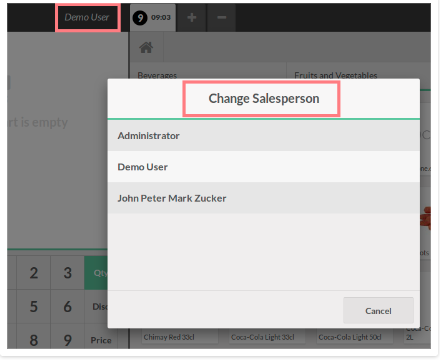
Task: Remove the current order with the minus button
Action: [x=222, y=18]
